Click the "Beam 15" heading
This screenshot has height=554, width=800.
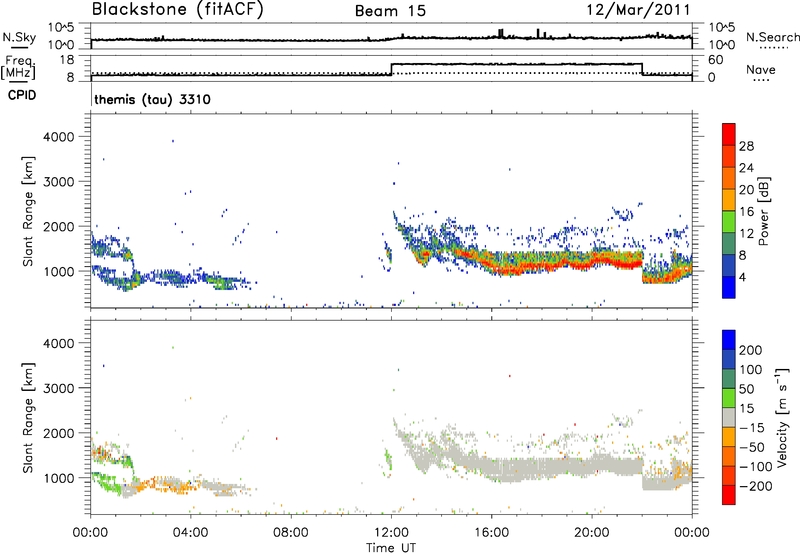390,11
